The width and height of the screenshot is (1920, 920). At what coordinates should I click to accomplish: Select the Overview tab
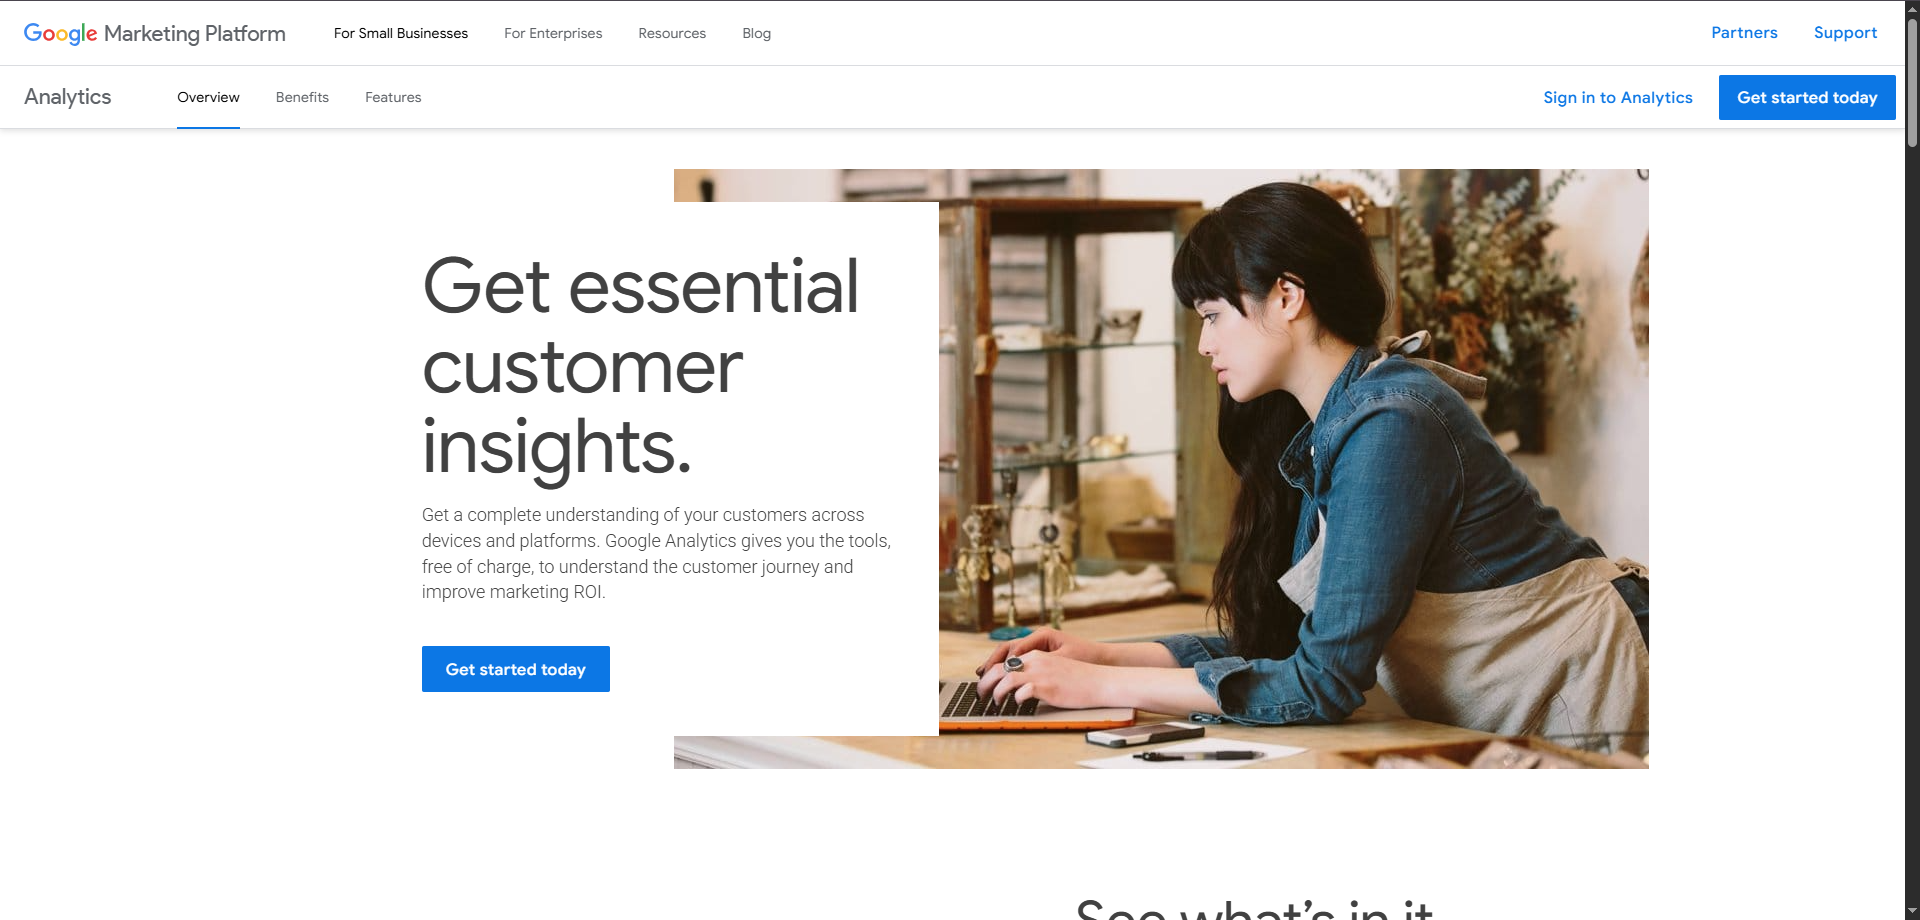coord(208,97)
